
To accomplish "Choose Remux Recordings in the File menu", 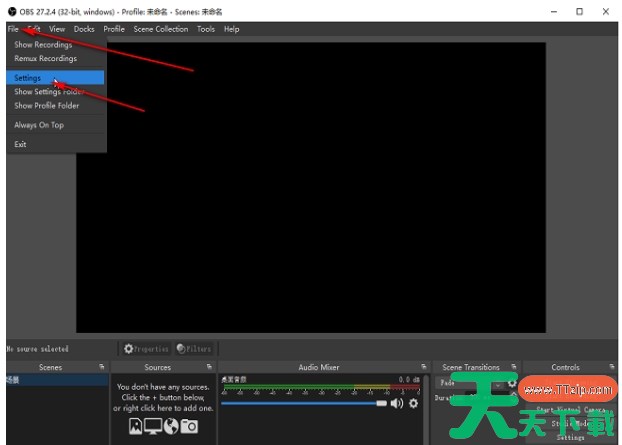I will (x=45, y=58).
